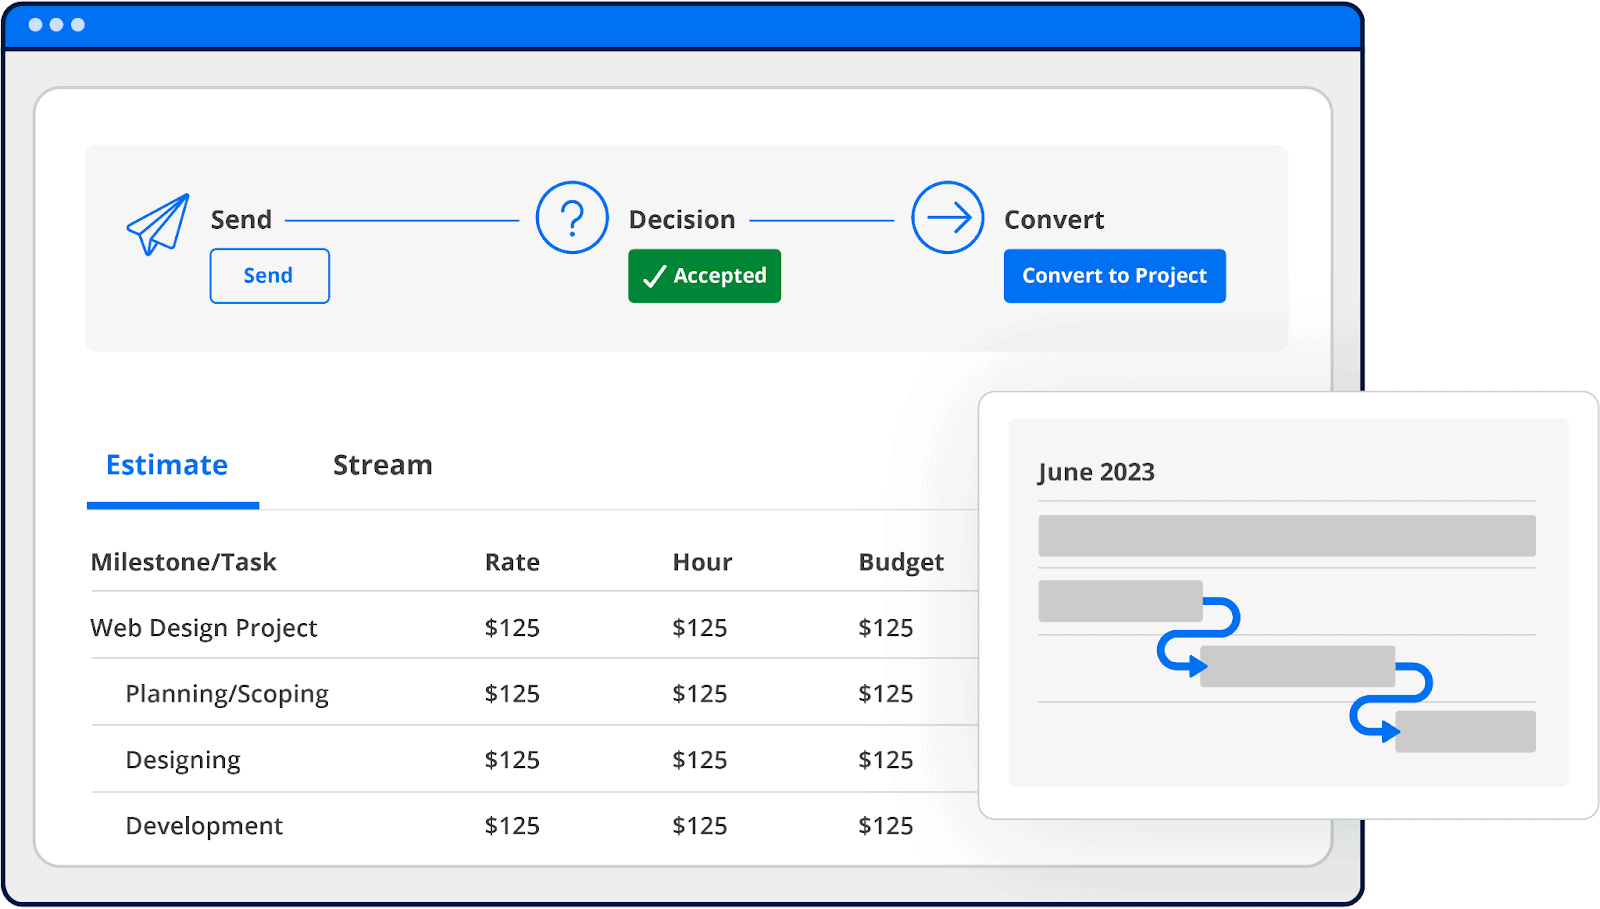Click the green Accepted status button
The height and width of the screenshot is (909, 1600).
(x=704, y=276)
